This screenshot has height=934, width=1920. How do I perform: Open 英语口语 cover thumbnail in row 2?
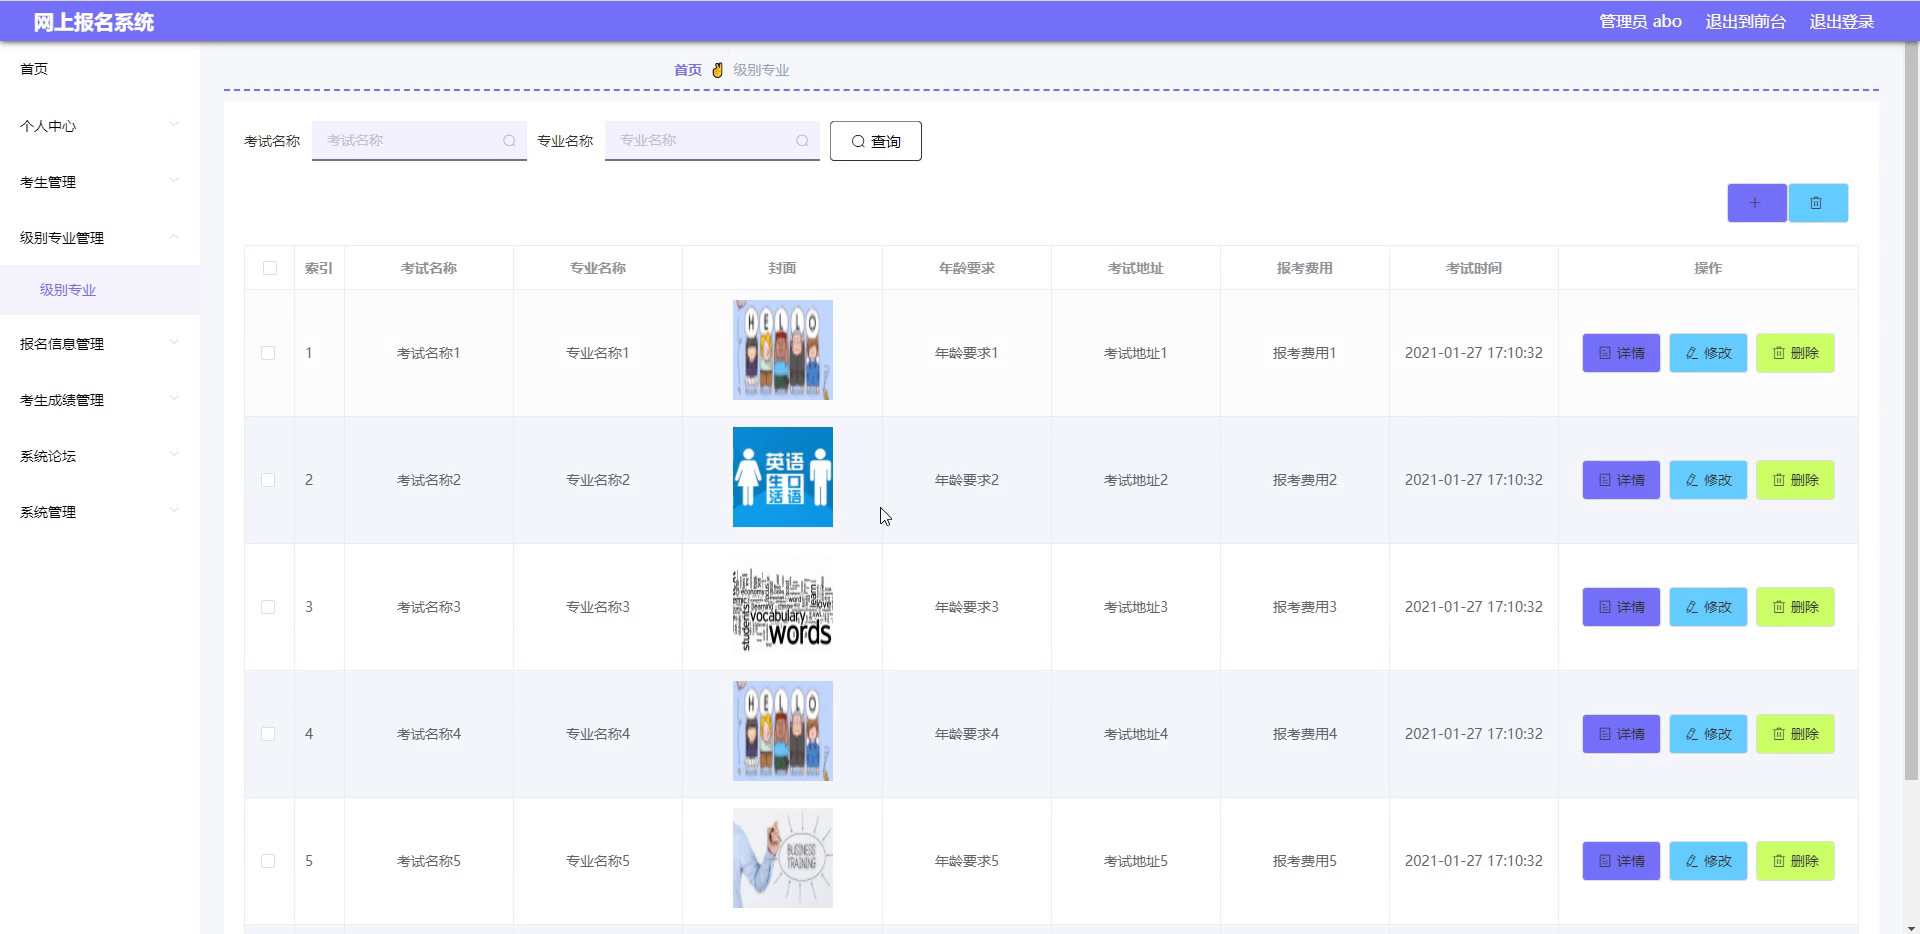click(783, 477)
